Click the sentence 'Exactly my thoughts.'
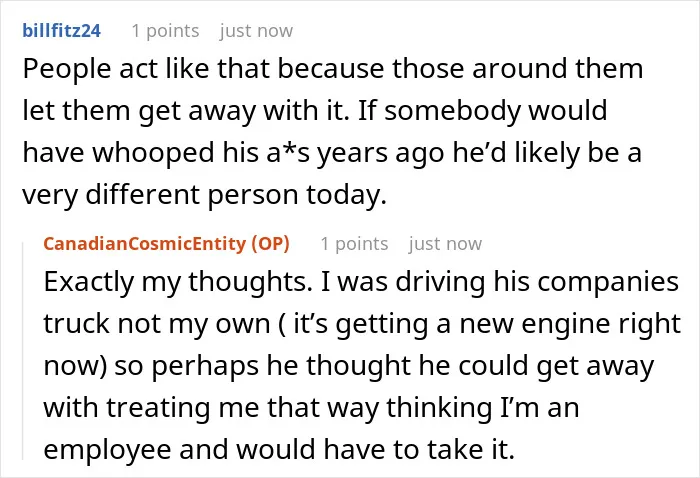 click(x=178, y=282)
